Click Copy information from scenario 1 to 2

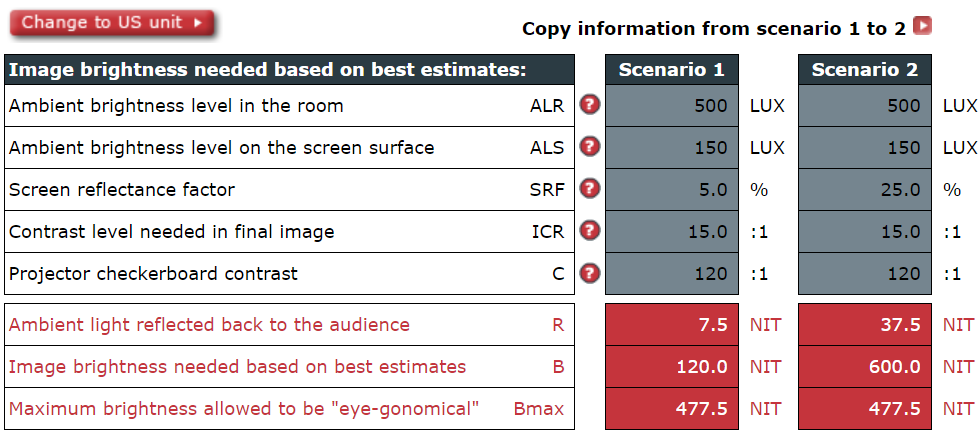pyautogui.click(x=714, y=29)
